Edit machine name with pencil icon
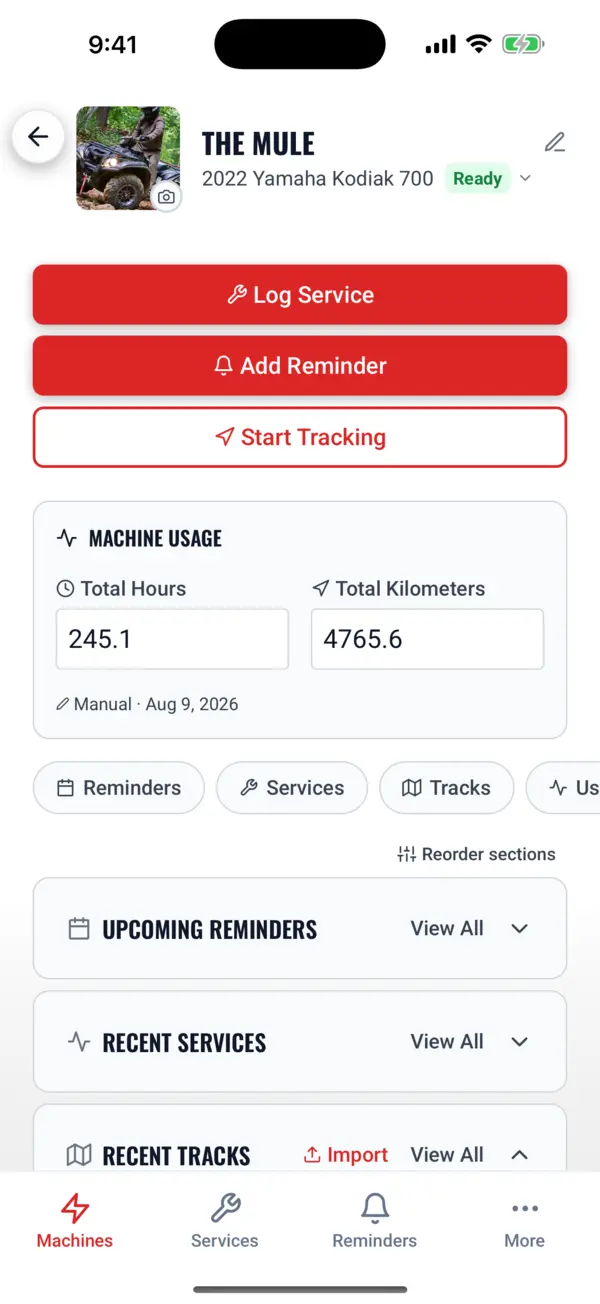This screenshot has width=600, height=1304. pos(555,142)
